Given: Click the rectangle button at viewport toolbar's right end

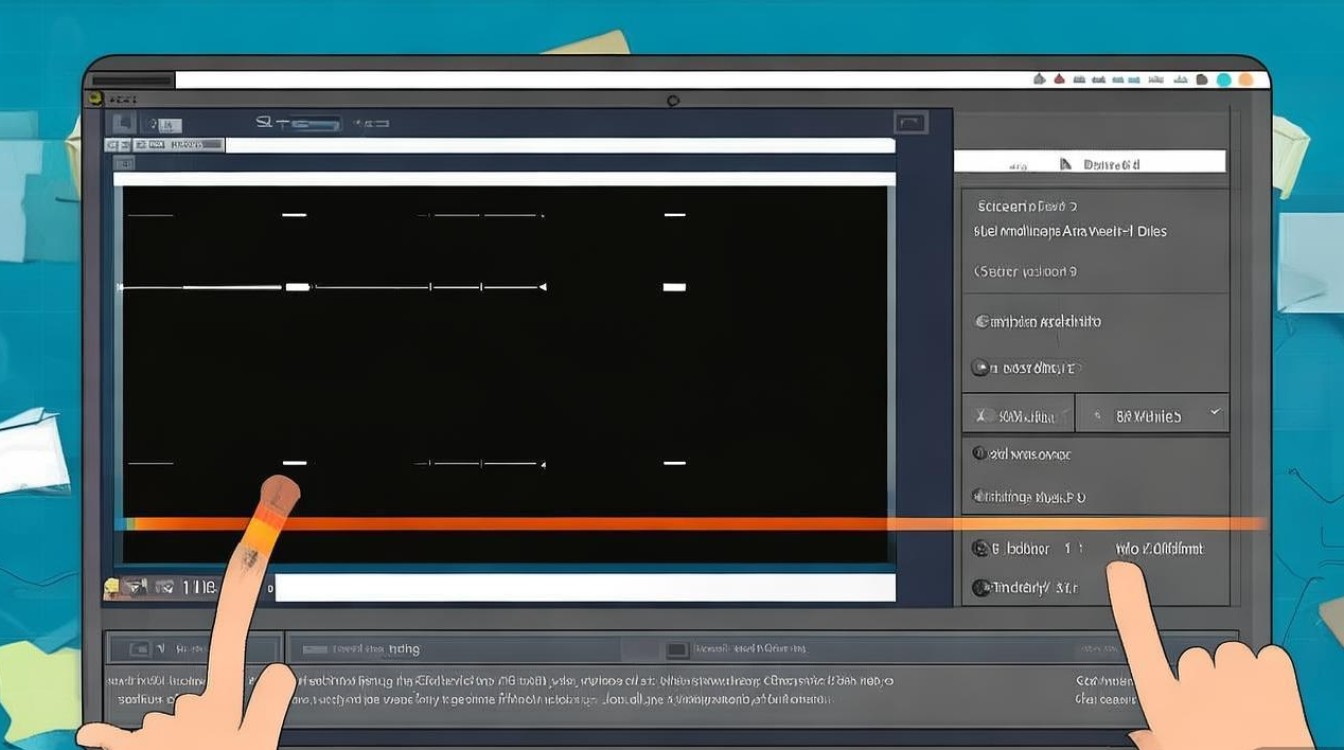Looking at the screenshot, I should (x=910, y=123).
